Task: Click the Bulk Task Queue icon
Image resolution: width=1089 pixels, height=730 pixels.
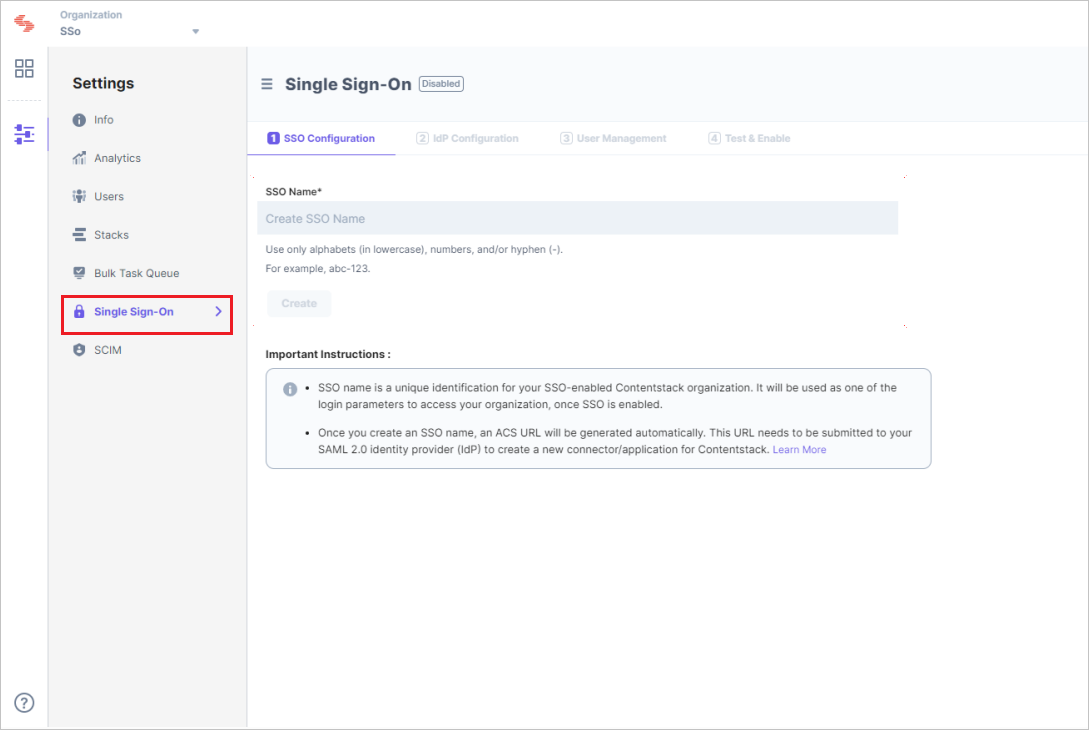Action: [x=79, y=272]
